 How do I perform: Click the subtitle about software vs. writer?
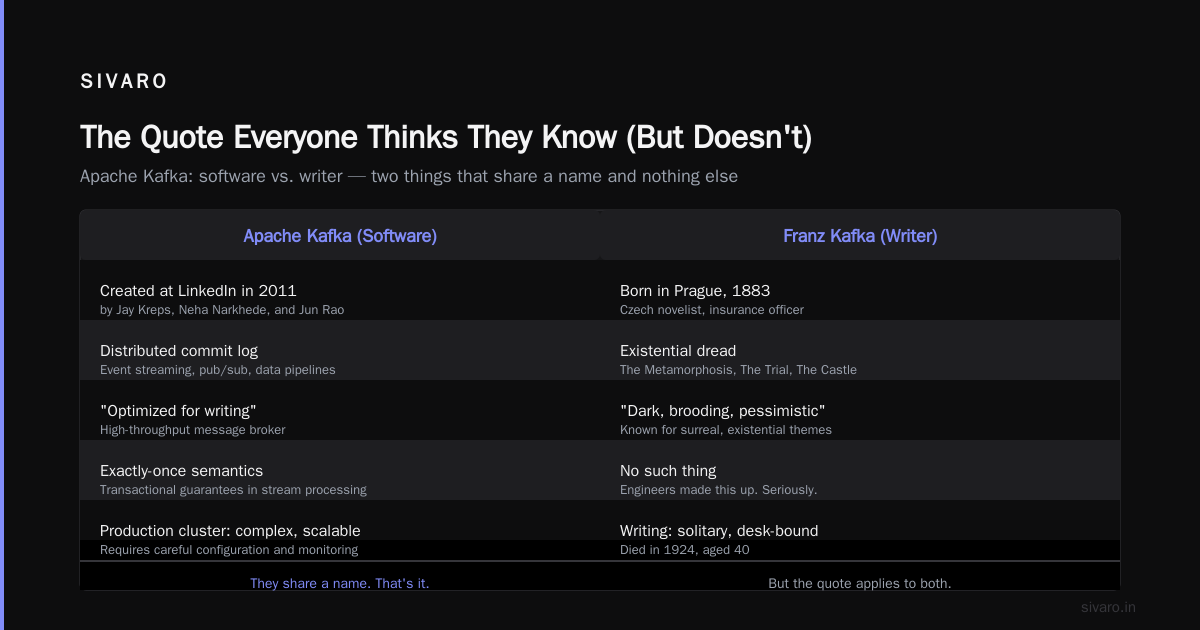[409, 176]
